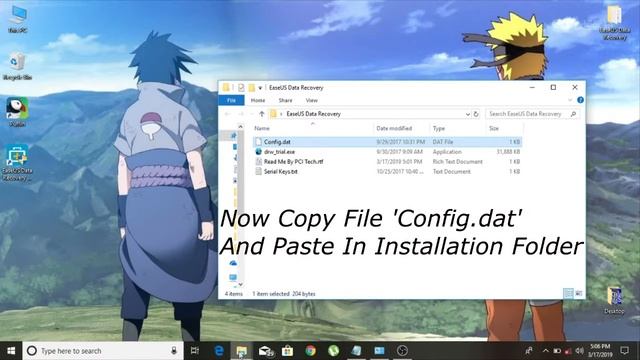Sort by Type column header
The height and width of the screenshot is (360, 640).
point(458,128)
